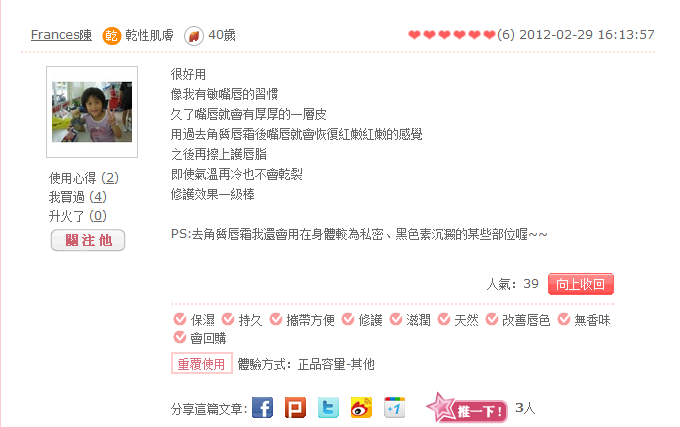Click the 改善唇色 checkmark tag
The image size is (680, 427).
coord(518,320)
